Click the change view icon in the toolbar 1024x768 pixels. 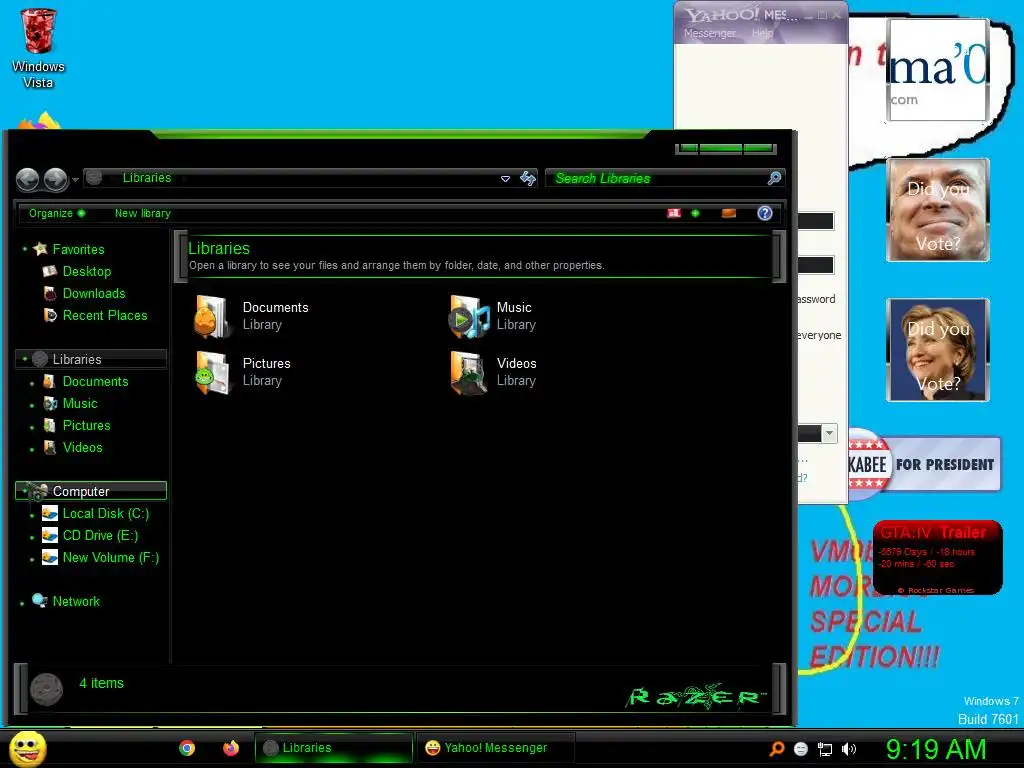coord(674,213)
